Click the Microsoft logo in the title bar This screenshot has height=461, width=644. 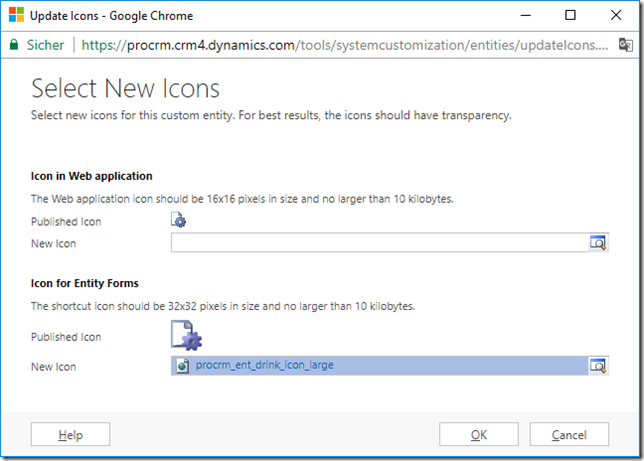16,15
